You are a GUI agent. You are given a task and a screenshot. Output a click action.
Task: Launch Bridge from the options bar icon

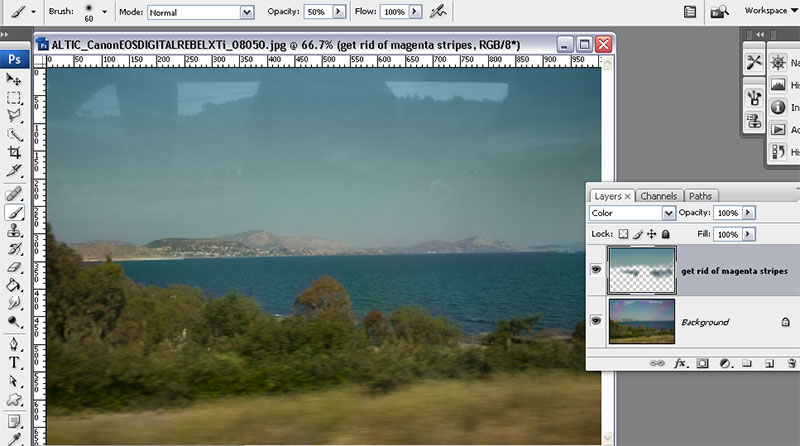(719, 11)
